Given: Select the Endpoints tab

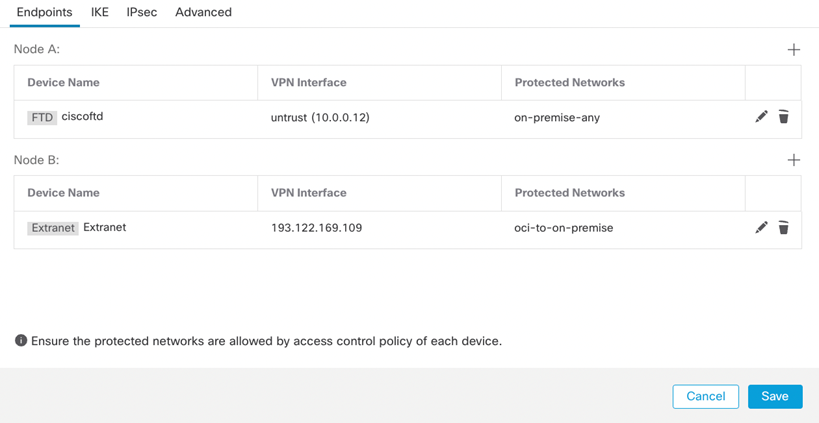Looking at the screenshot, I should pyautogui.click(x=45, y=13).
